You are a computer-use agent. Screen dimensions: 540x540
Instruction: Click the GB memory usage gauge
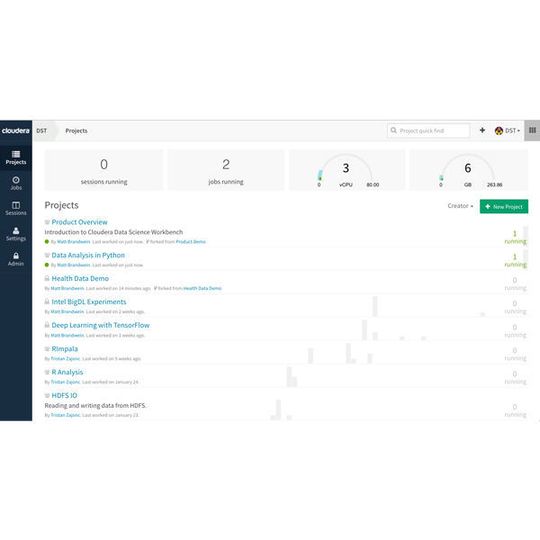468,170
